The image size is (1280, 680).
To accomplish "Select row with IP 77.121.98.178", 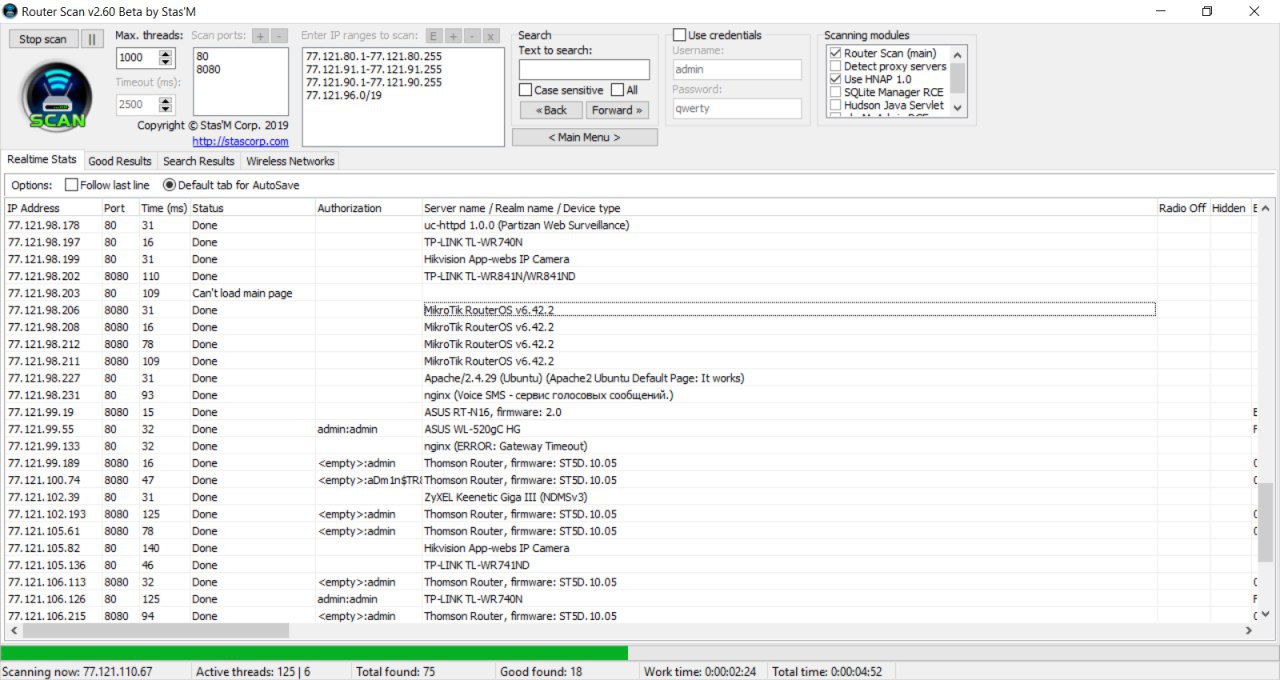I will point(630,225).
